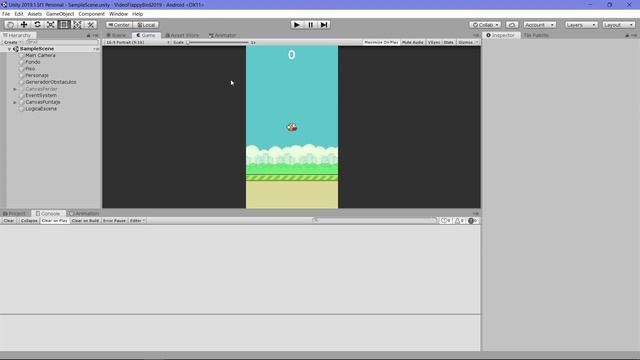
Task: Open the console Editor dropdown
Action: 137,220
